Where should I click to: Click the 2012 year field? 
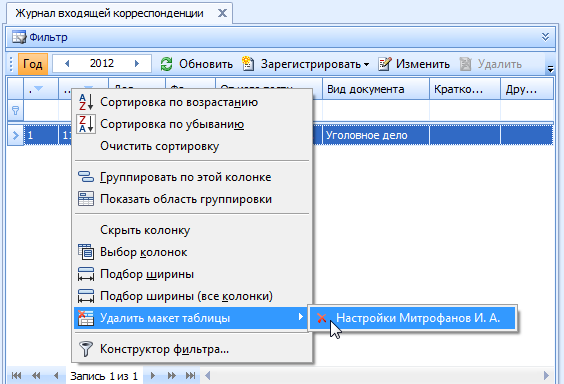102,64
